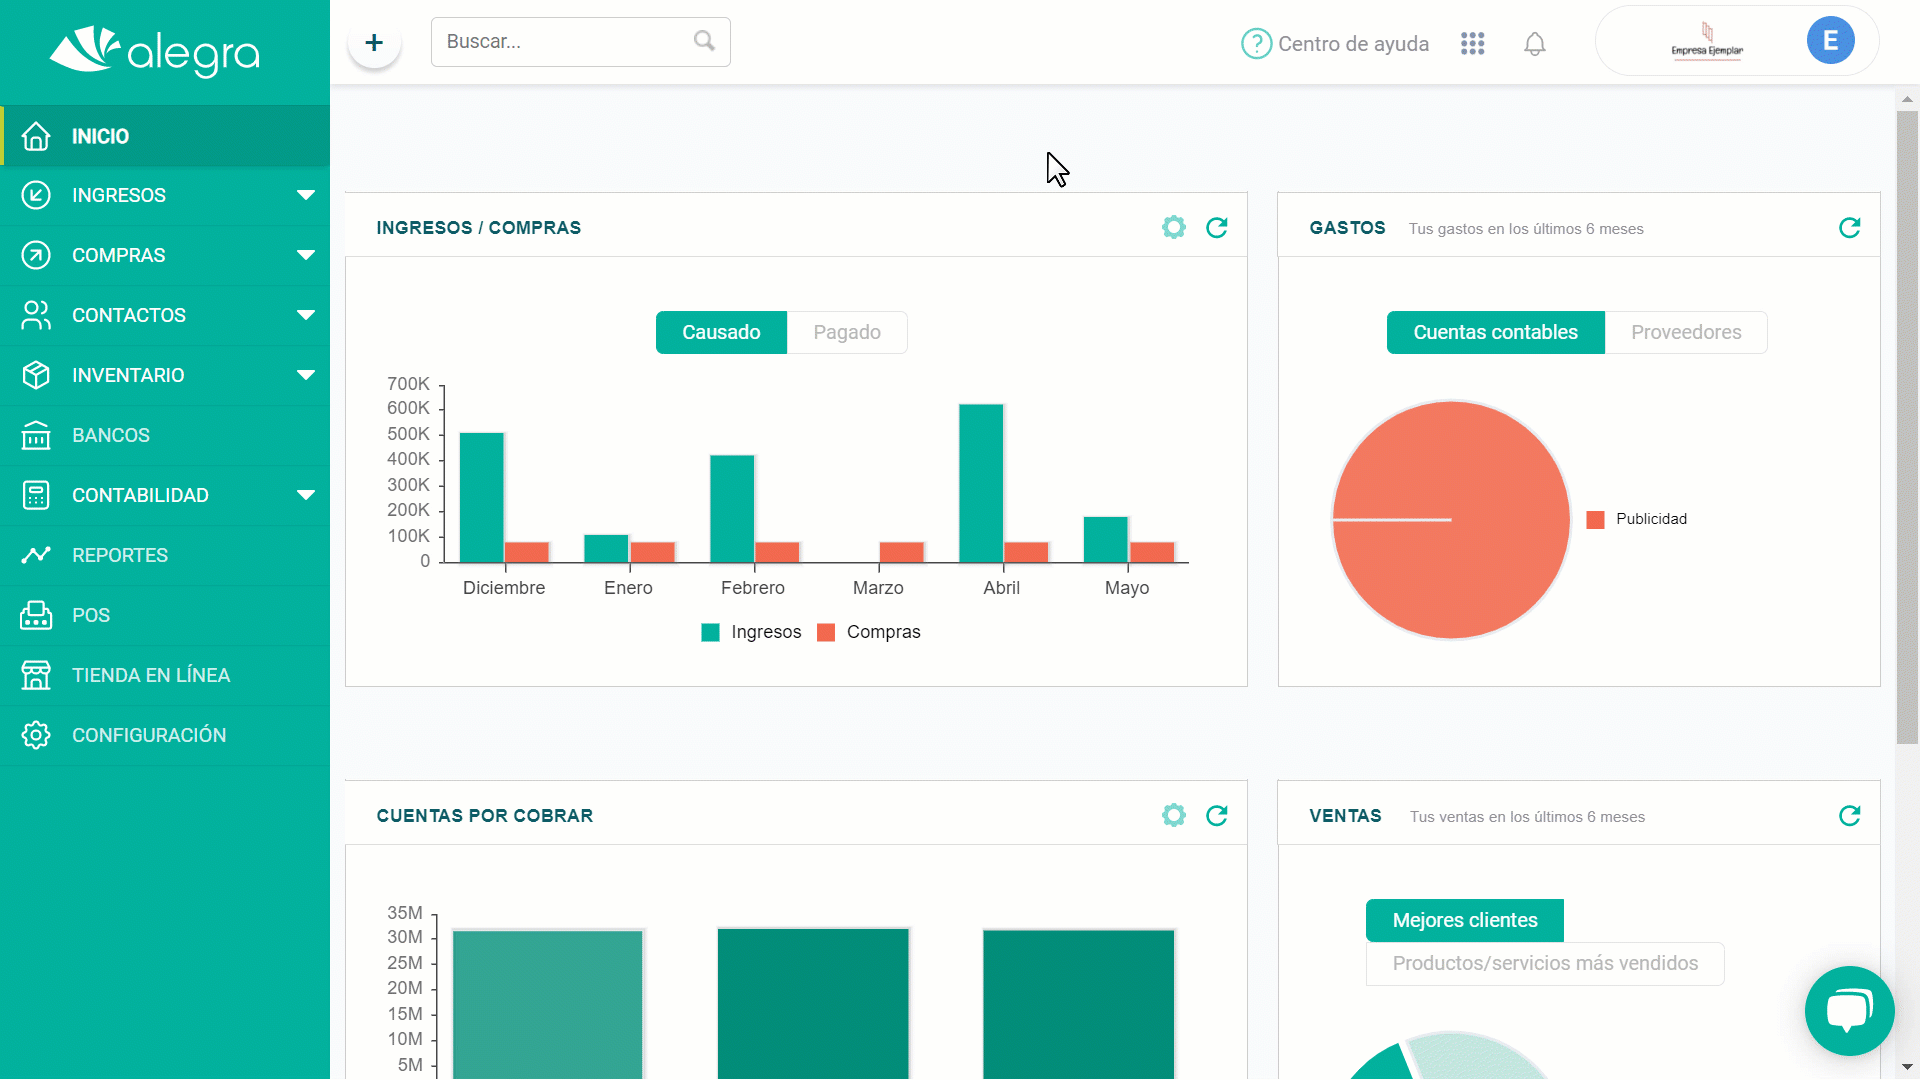1920x1080 pixels.
Task: Refresh the Gastos chart
Action: click(1849, 228)
